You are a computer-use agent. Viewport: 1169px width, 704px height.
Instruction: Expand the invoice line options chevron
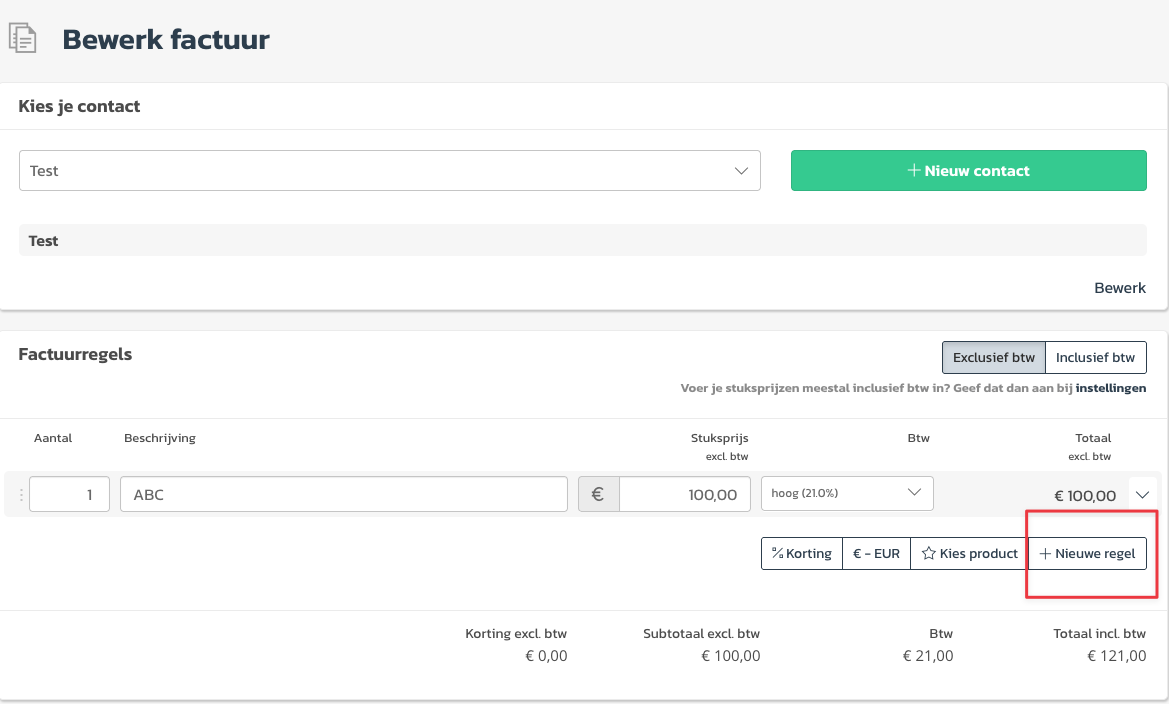pos(1142,493)
